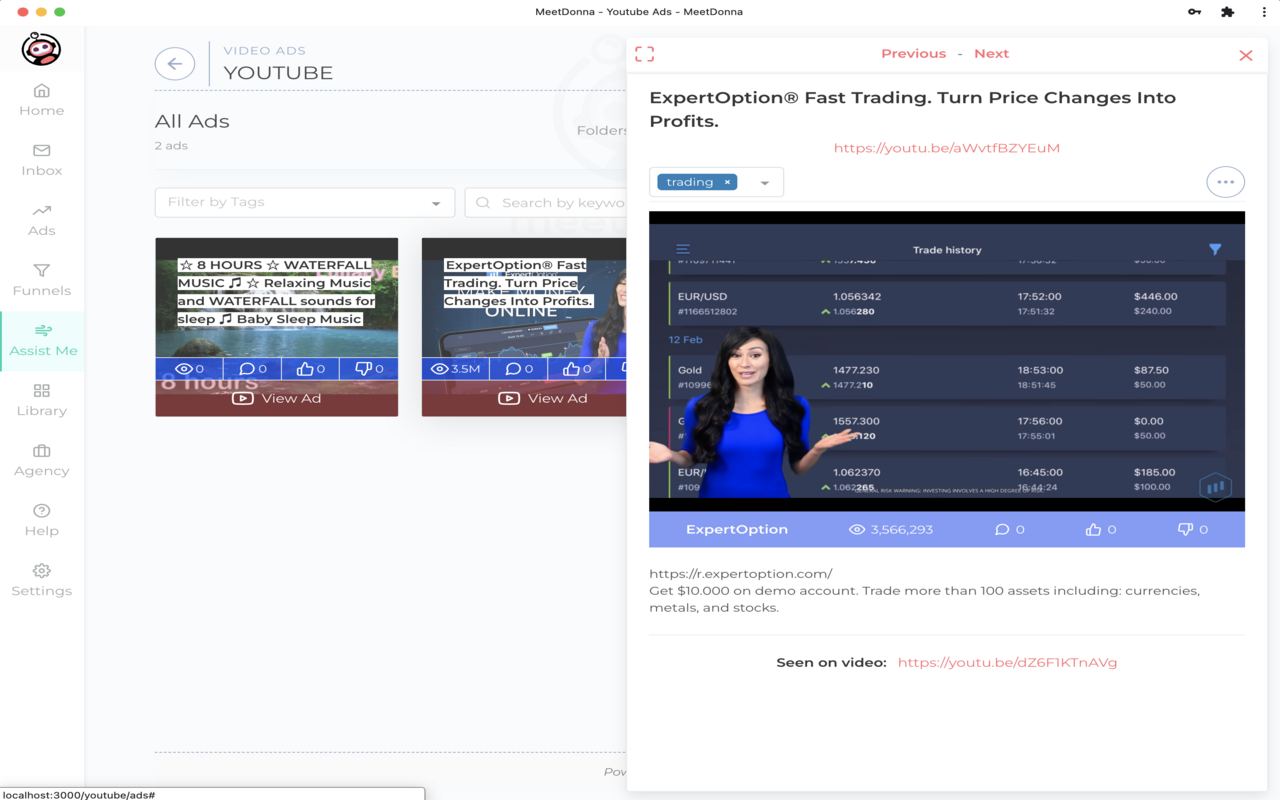Click the back arrow button
Viewport: 1280px width, 800px height.
(x=175, y=64)
